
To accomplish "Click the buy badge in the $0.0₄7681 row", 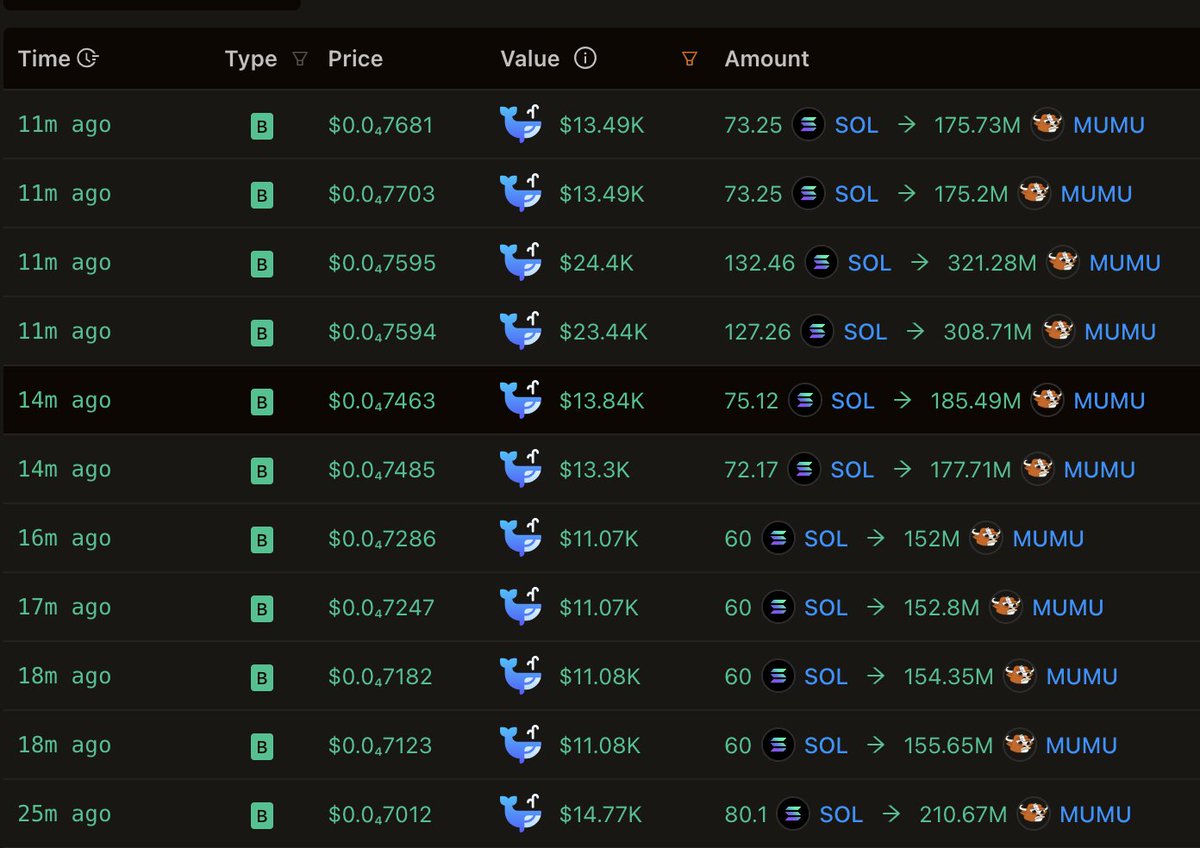I will tap(262, 126).
